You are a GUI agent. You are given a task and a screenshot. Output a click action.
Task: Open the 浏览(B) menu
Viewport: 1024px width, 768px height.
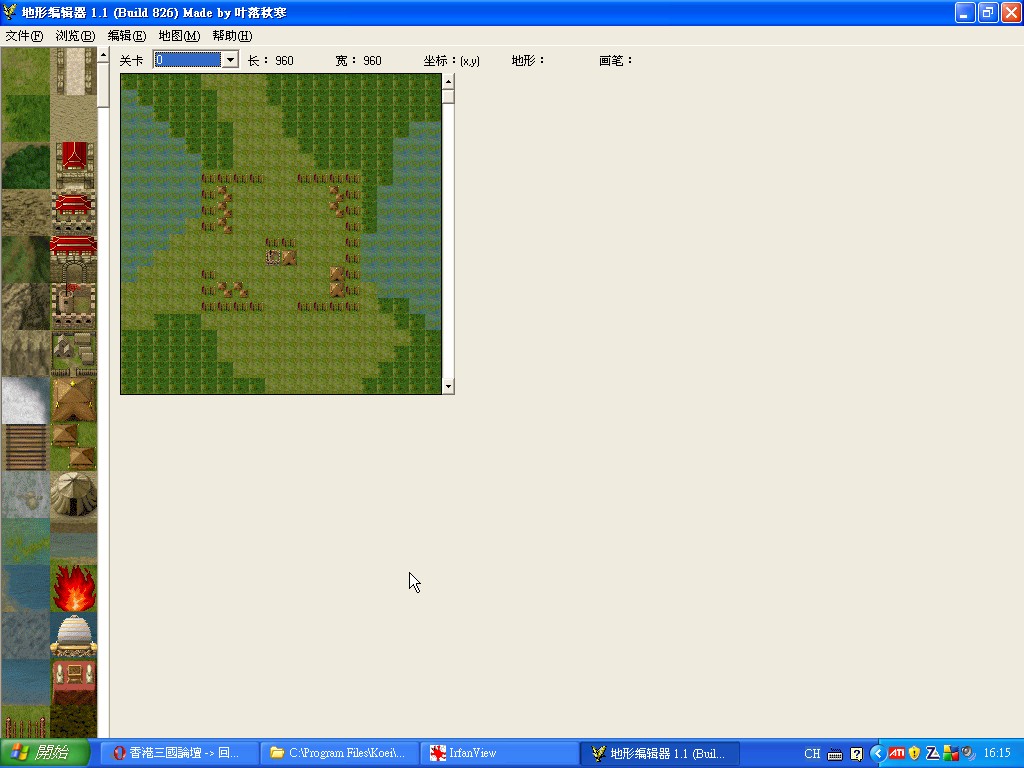75,36
